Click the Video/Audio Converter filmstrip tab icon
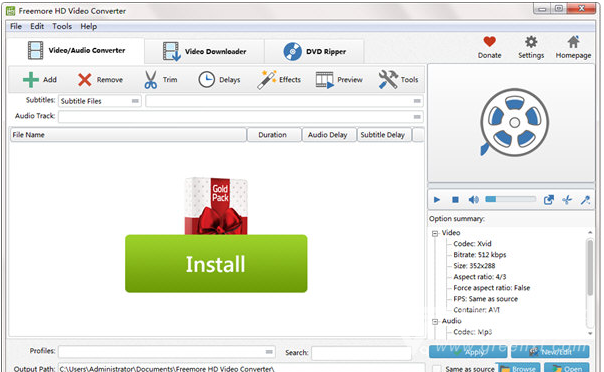The height and width of the screenshot is (372, 604). 35,50
